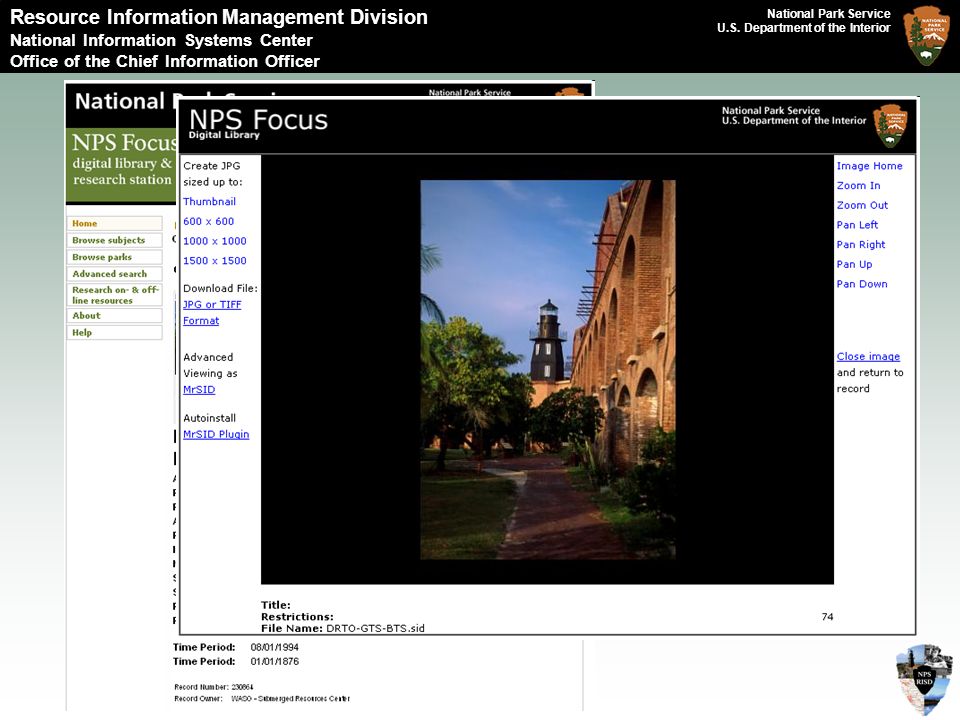The width and height of the screenshot is (960, 720).
Task: Open Research on- & off-line resources
Action: (x=114, y=295)
